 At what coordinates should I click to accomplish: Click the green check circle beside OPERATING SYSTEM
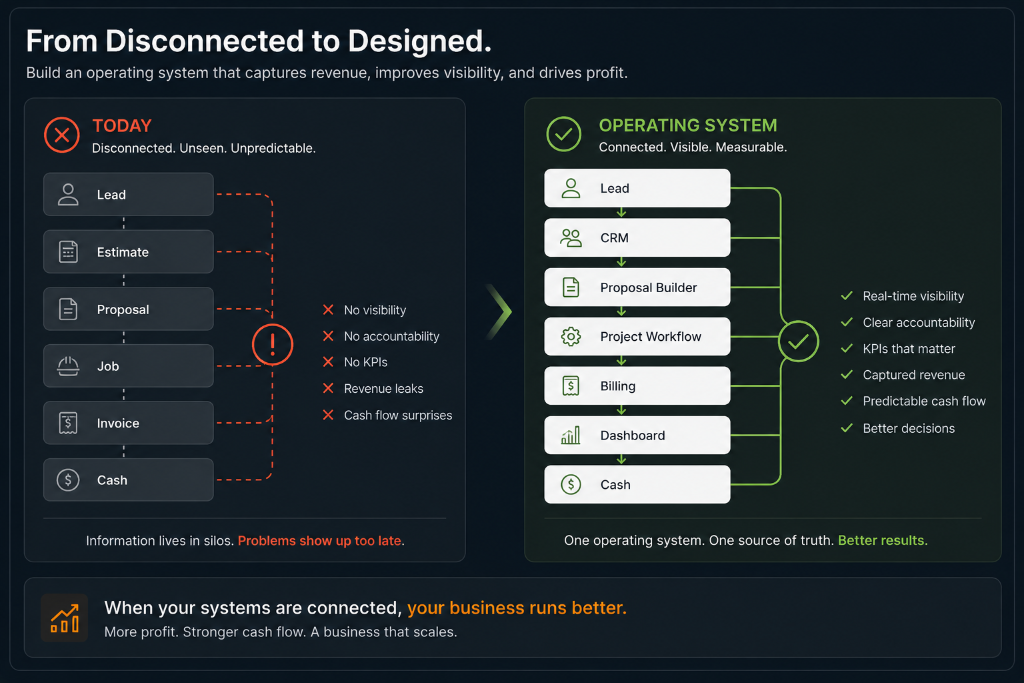coord(564,134)
